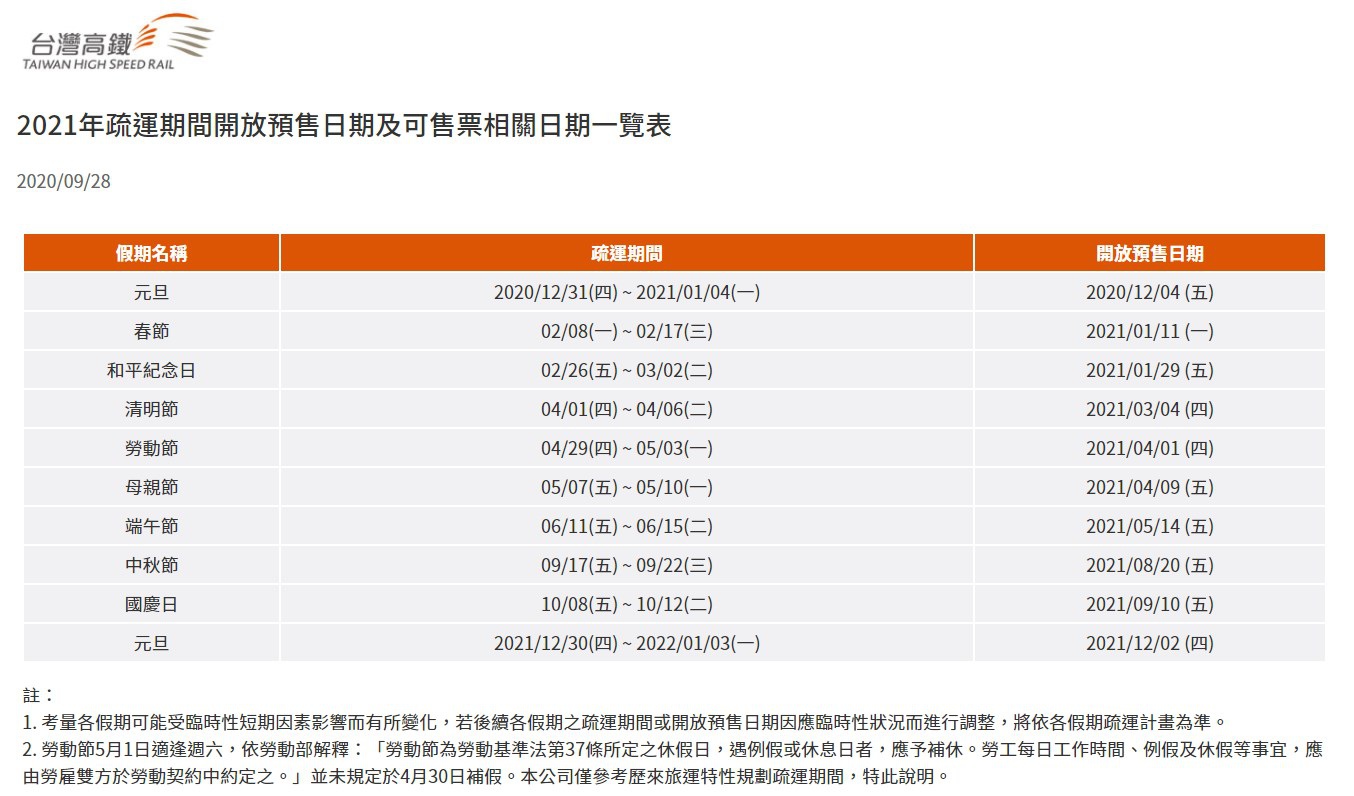Image resolution: width=1354 pixels, height=796 pixels.
Task: Click the 註: notes heading
Action: 38,695
